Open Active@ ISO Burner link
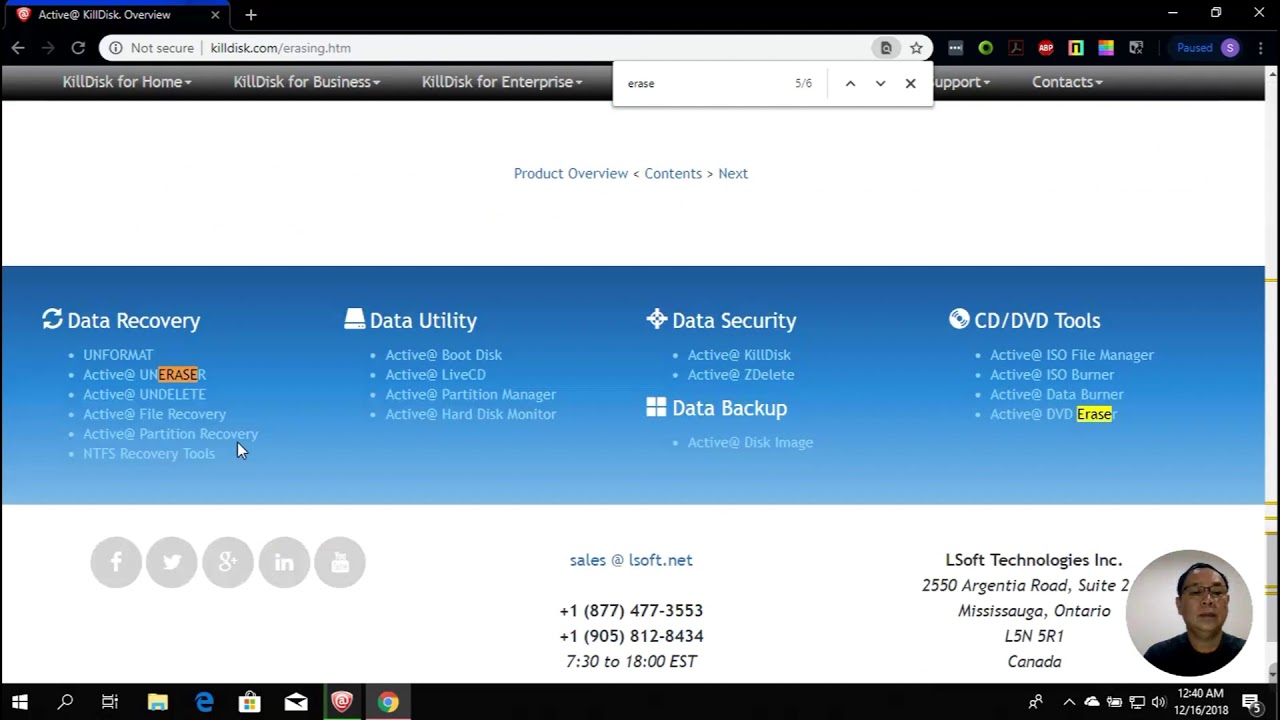This screenshot has height=720, width=1280. click(1052, 375)
